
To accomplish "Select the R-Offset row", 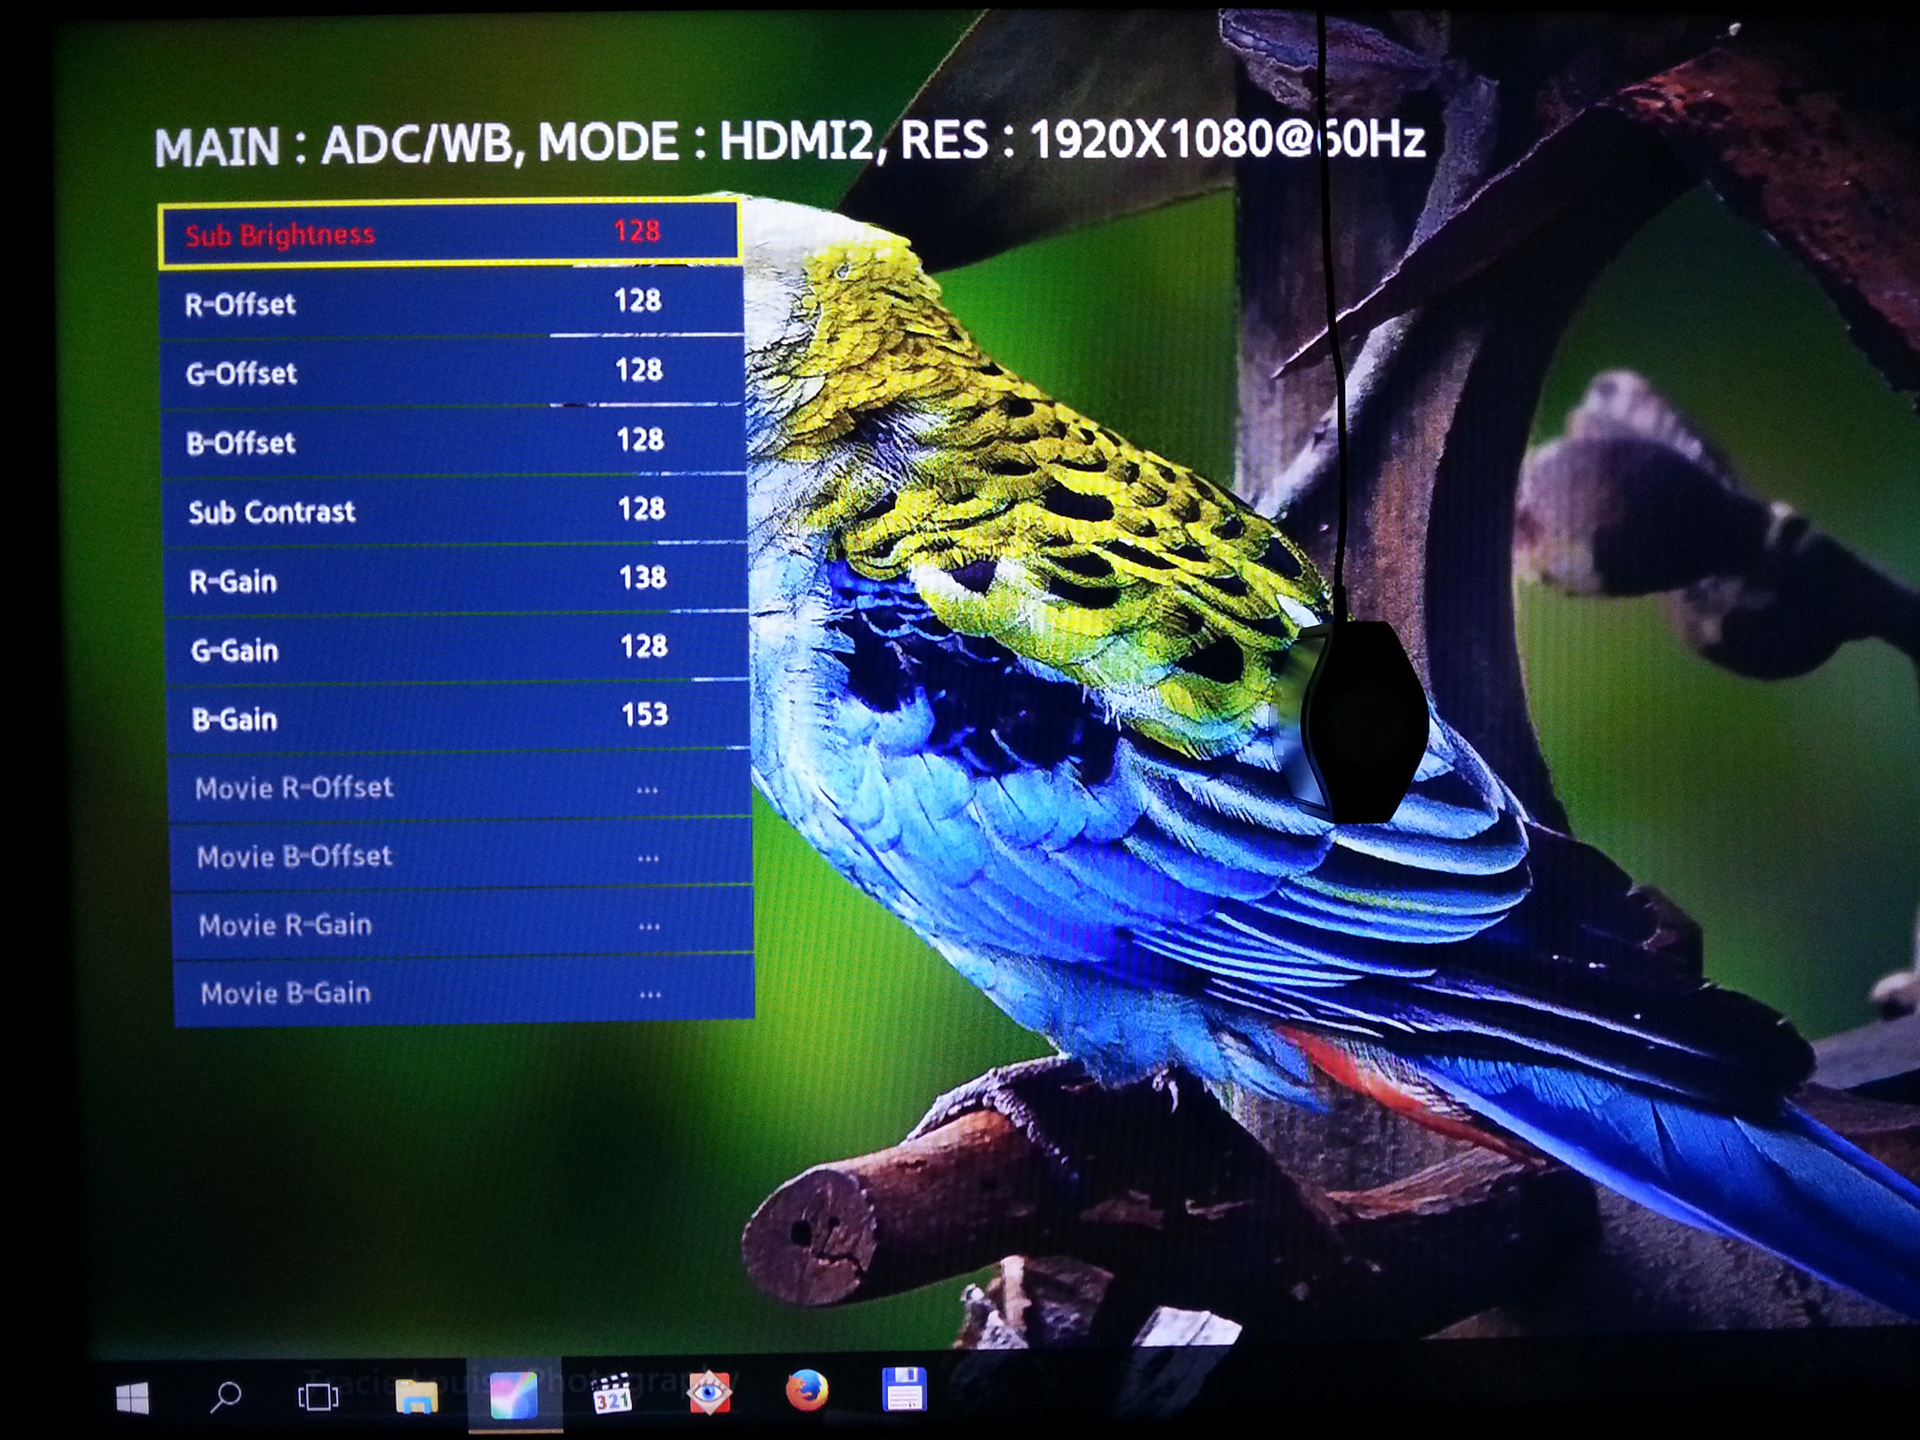I will point(452,303).
